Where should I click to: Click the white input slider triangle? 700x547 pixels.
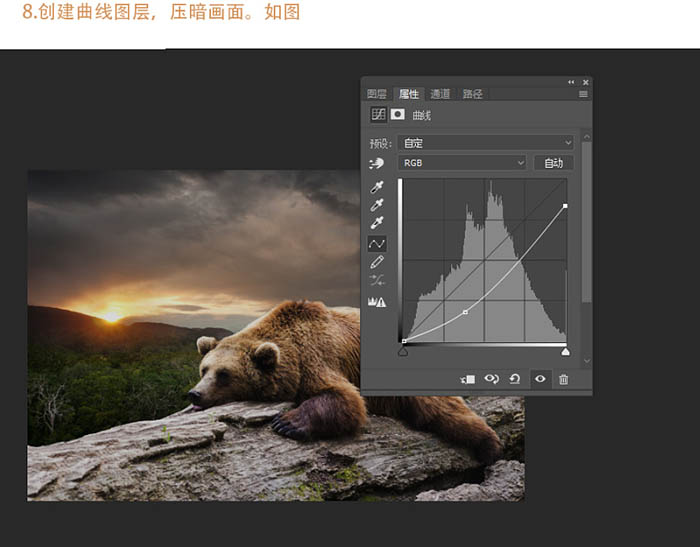click(566, 352)
